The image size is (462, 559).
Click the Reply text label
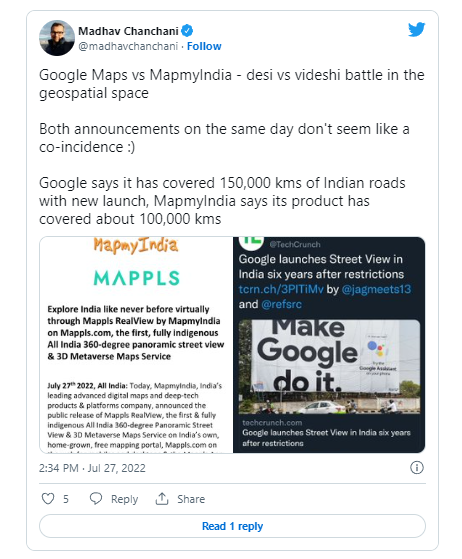(x=124, y=499)
